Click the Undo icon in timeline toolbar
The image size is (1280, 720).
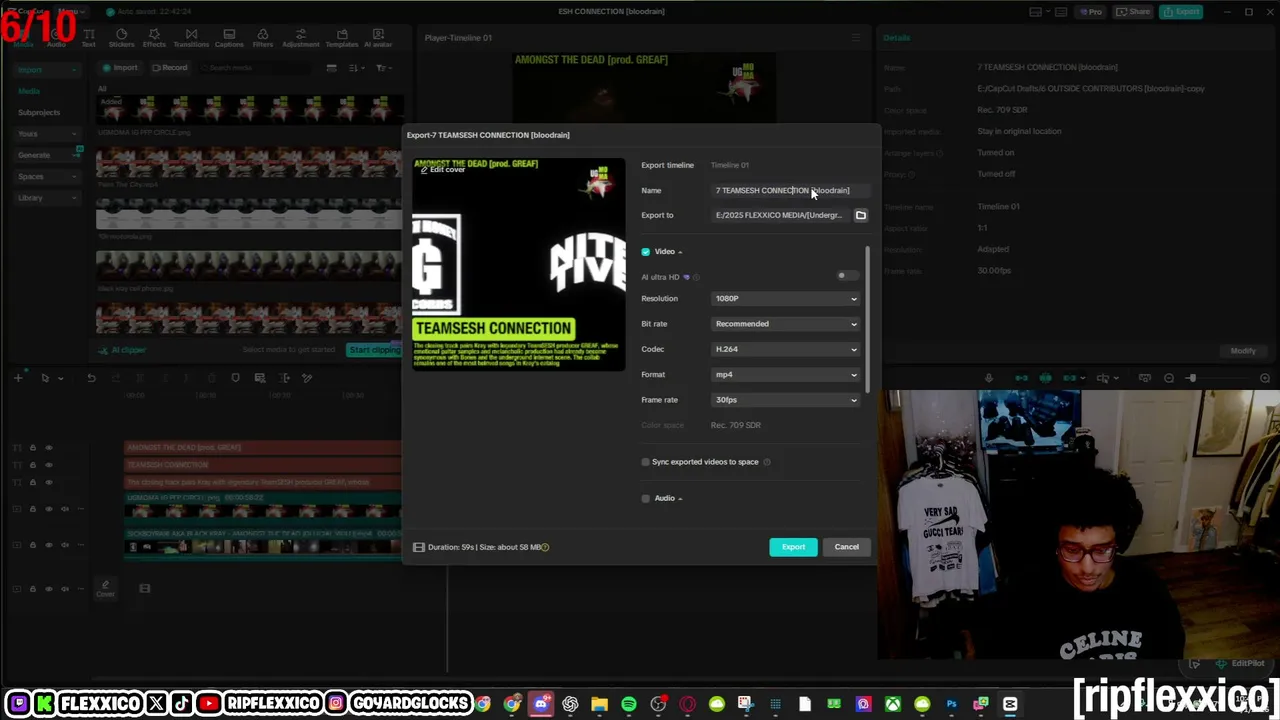(x=91, y=378)
